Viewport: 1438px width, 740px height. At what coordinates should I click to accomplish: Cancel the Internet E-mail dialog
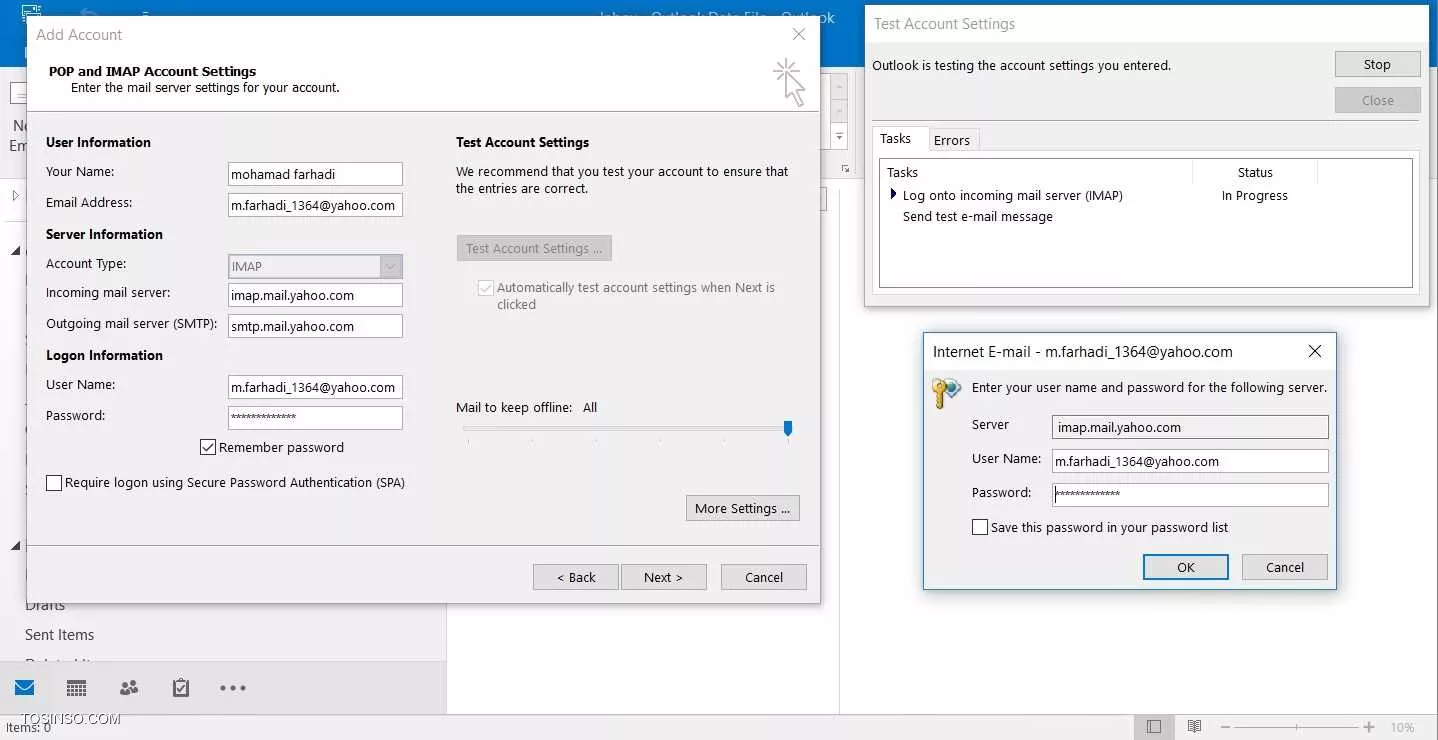[x=1285, y=567]
